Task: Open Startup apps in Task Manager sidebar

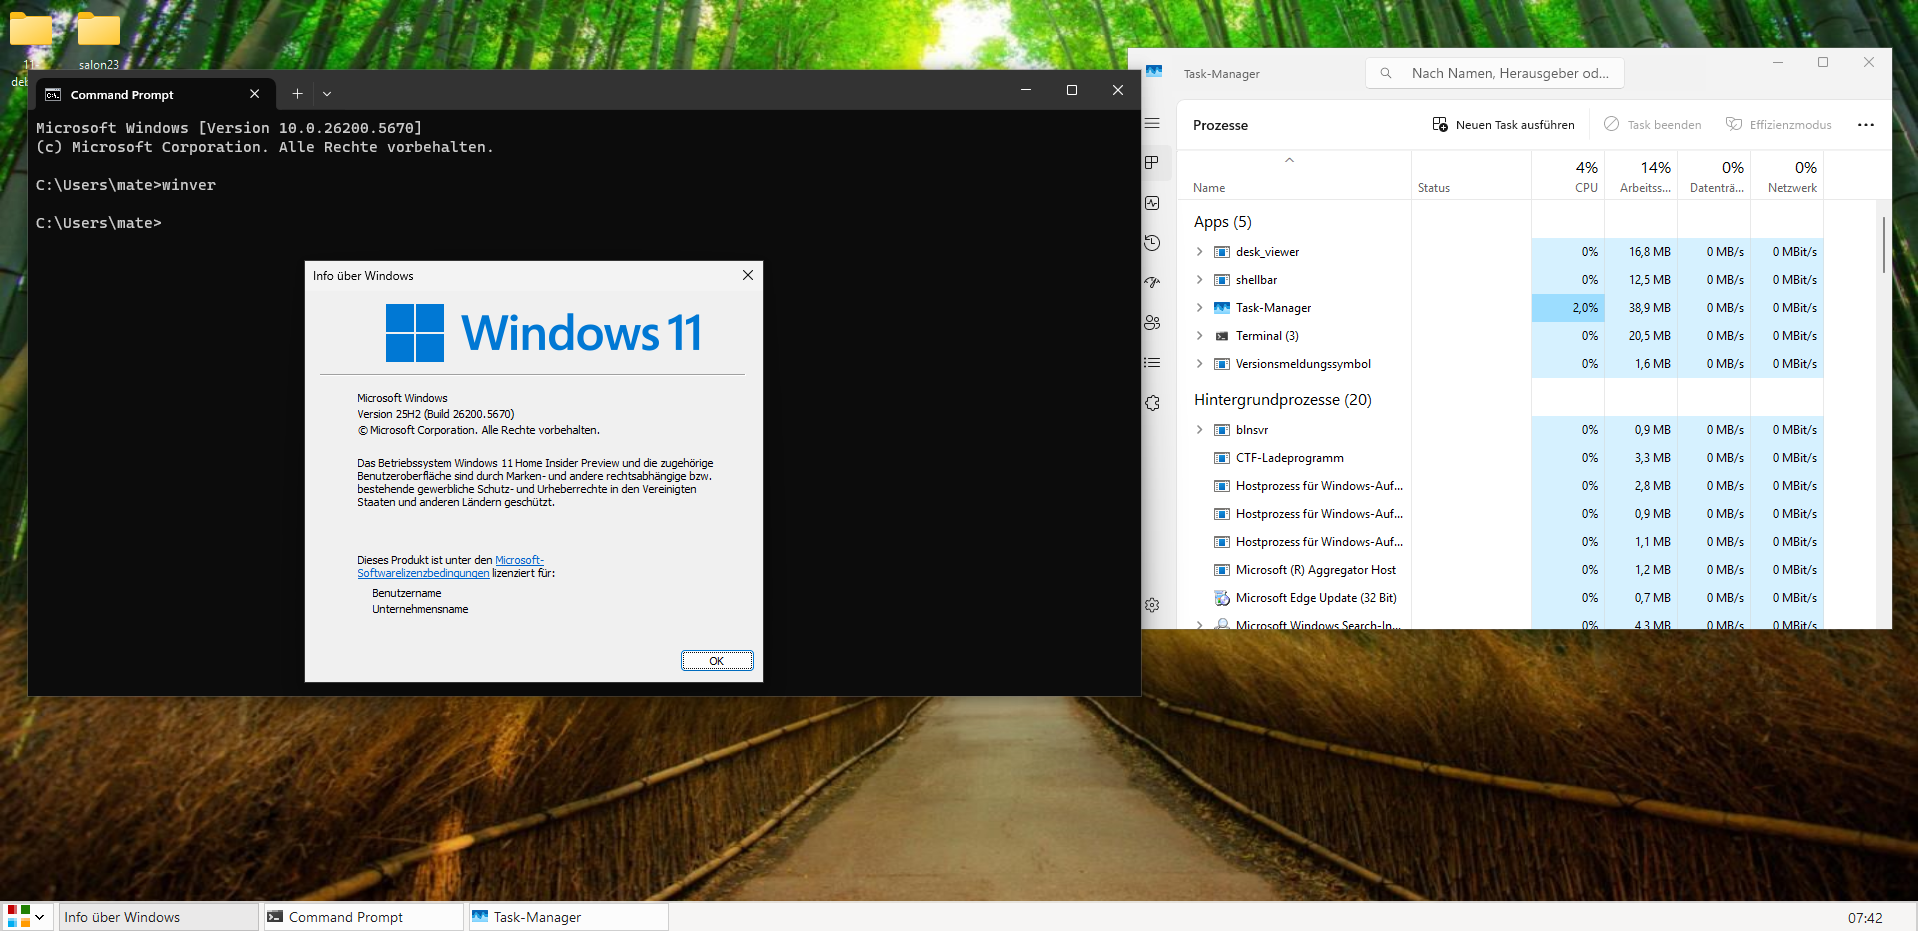Action: (1152, 283)
